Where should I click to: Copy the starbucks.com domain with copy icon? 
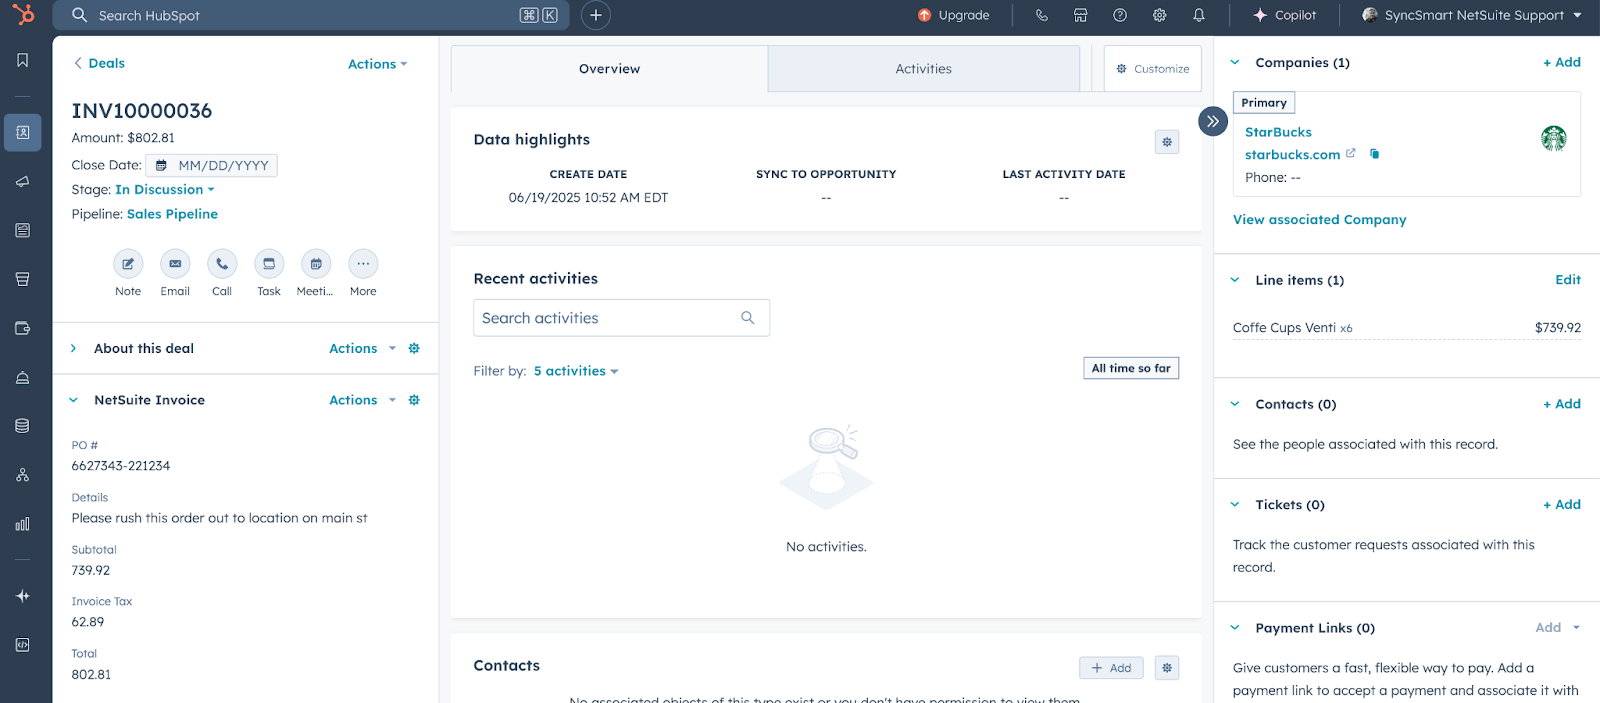[x=1375, y=154]
